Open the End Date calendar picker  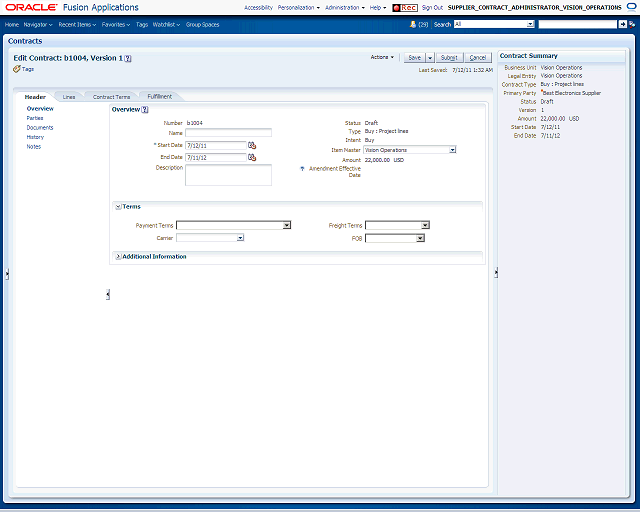[252, 158]
